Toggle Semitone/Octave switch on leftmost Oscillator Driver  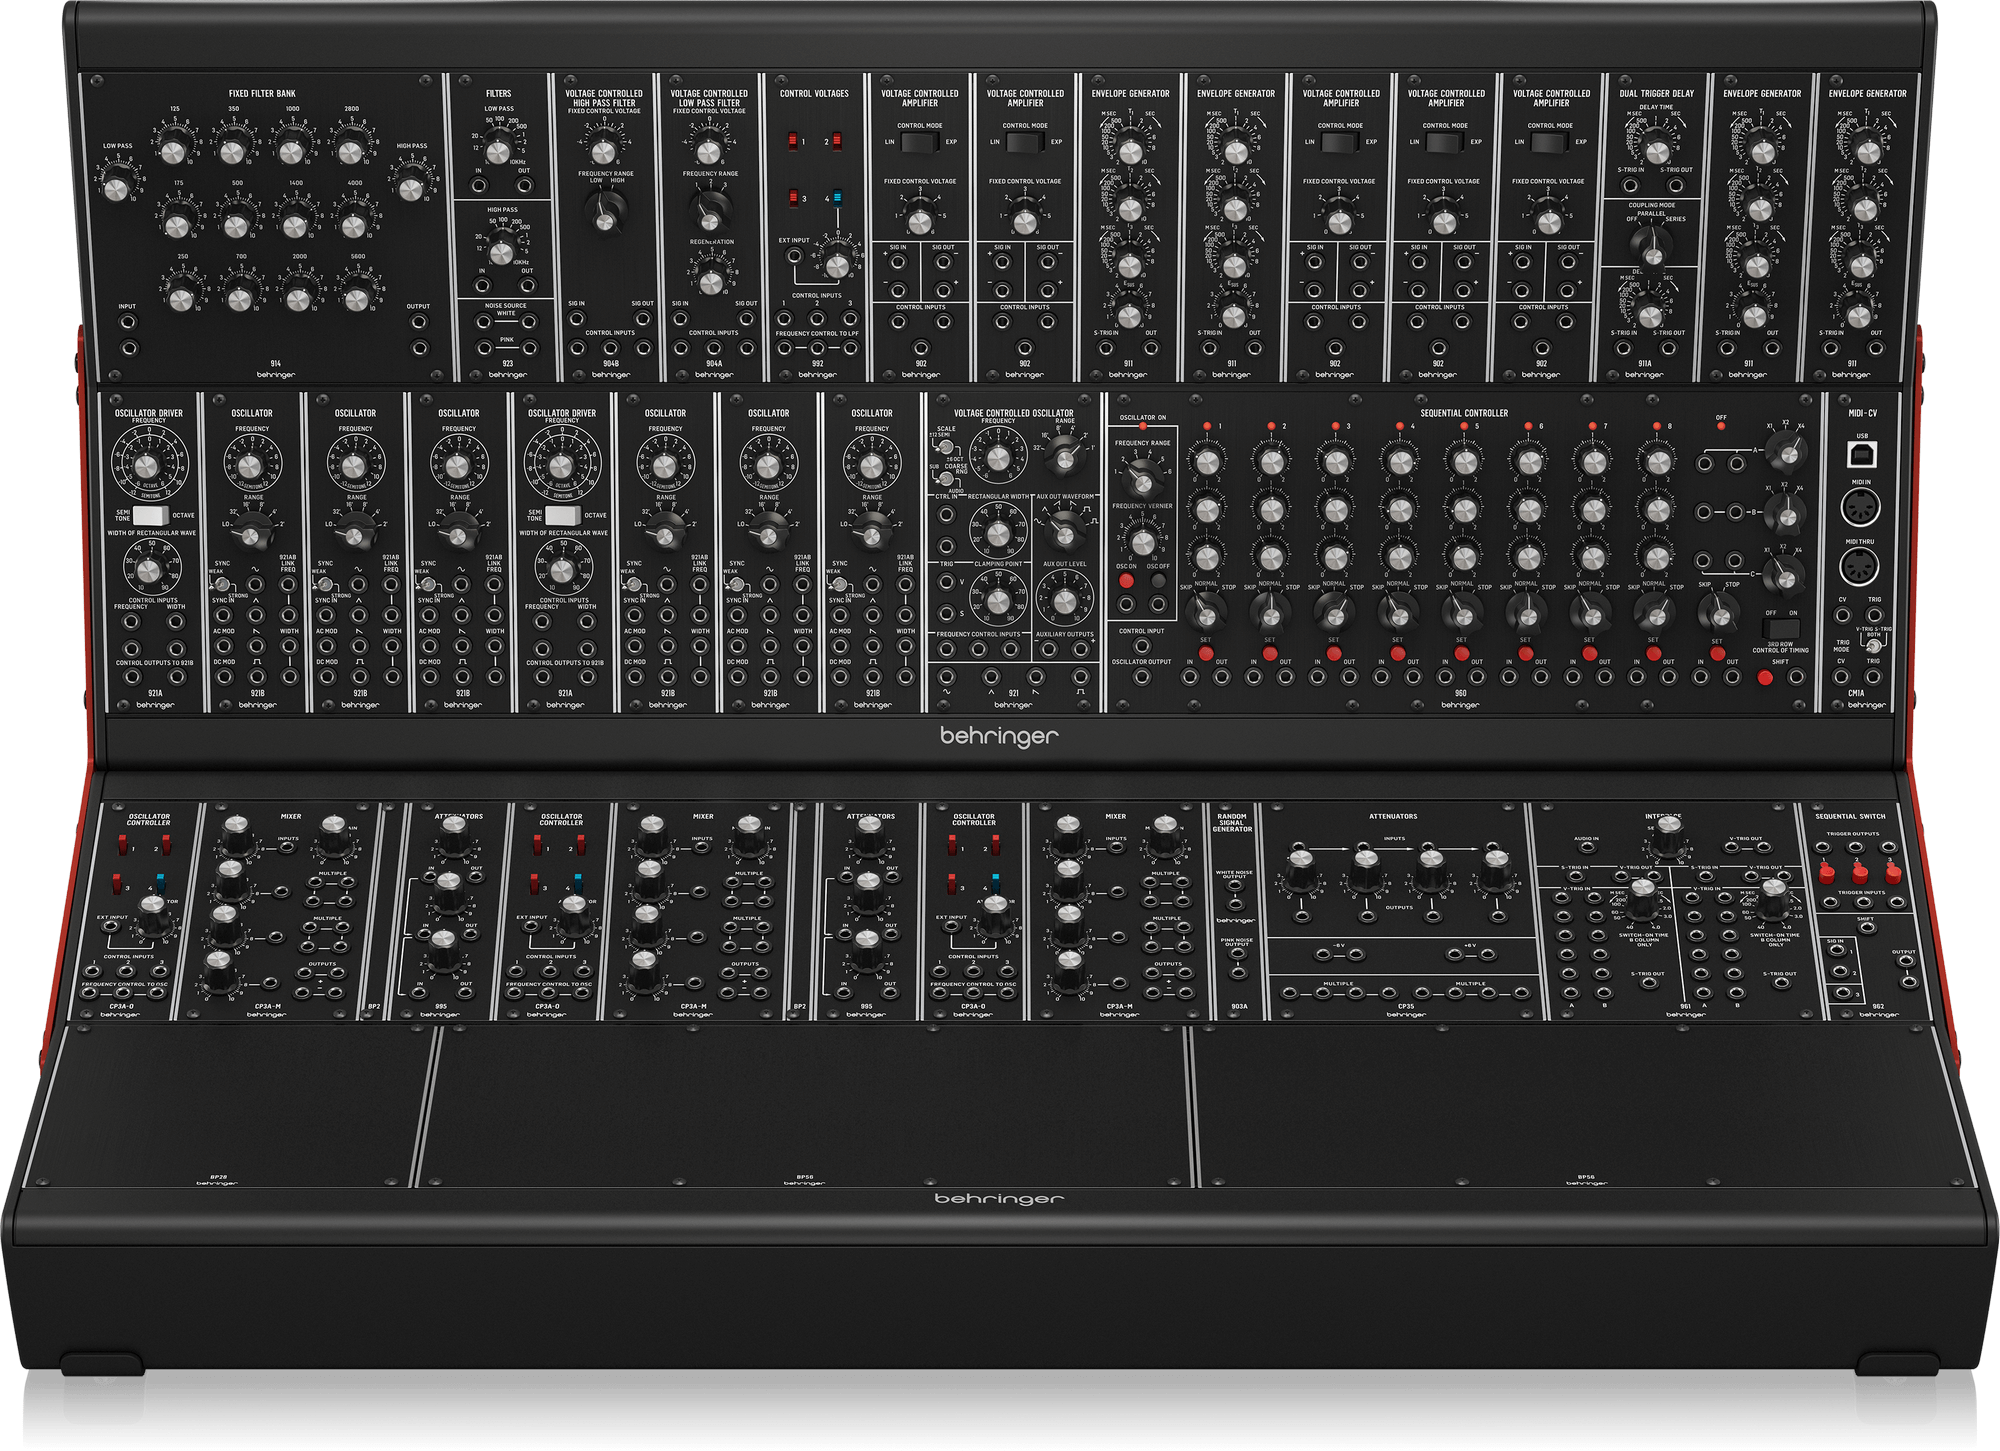151,516
